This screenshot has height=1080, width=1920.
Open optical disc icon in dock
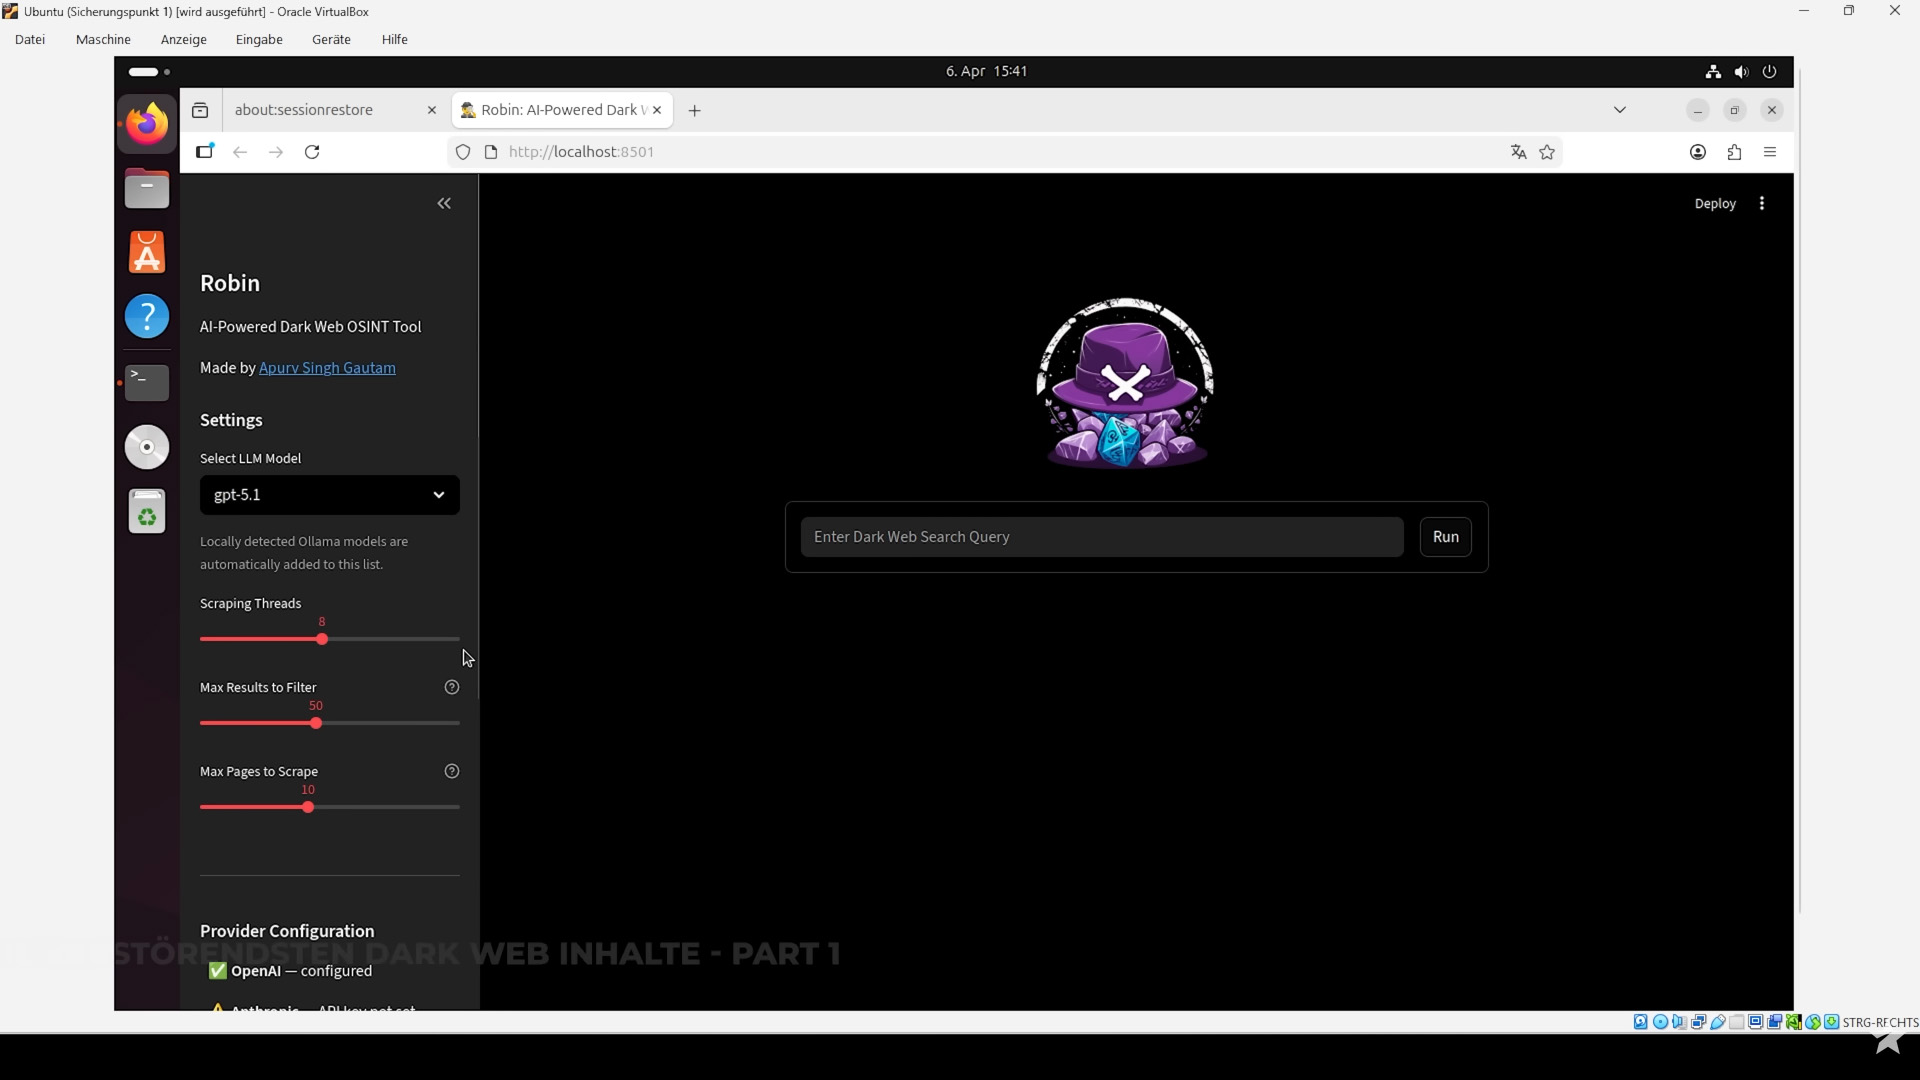pyautogui.click(x=147, y=447)
